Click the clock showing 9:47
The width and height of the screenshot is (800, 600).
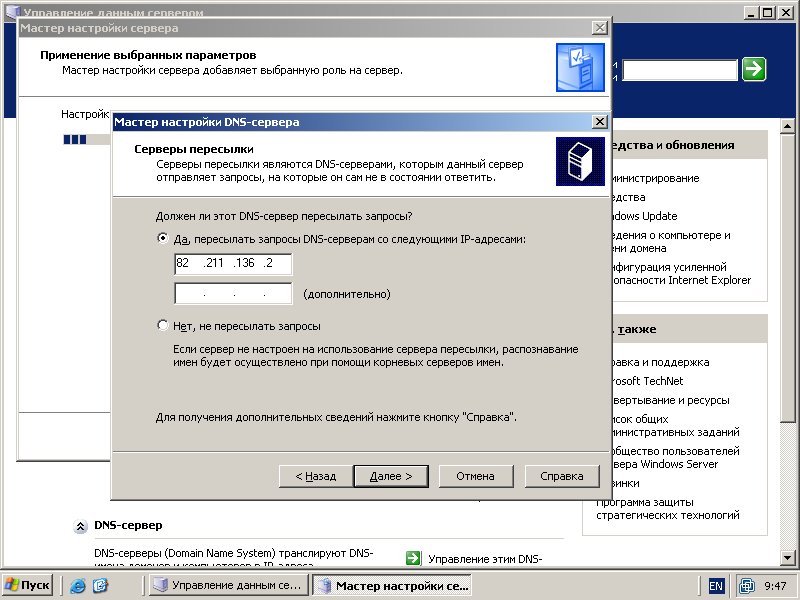coord(775,586)
